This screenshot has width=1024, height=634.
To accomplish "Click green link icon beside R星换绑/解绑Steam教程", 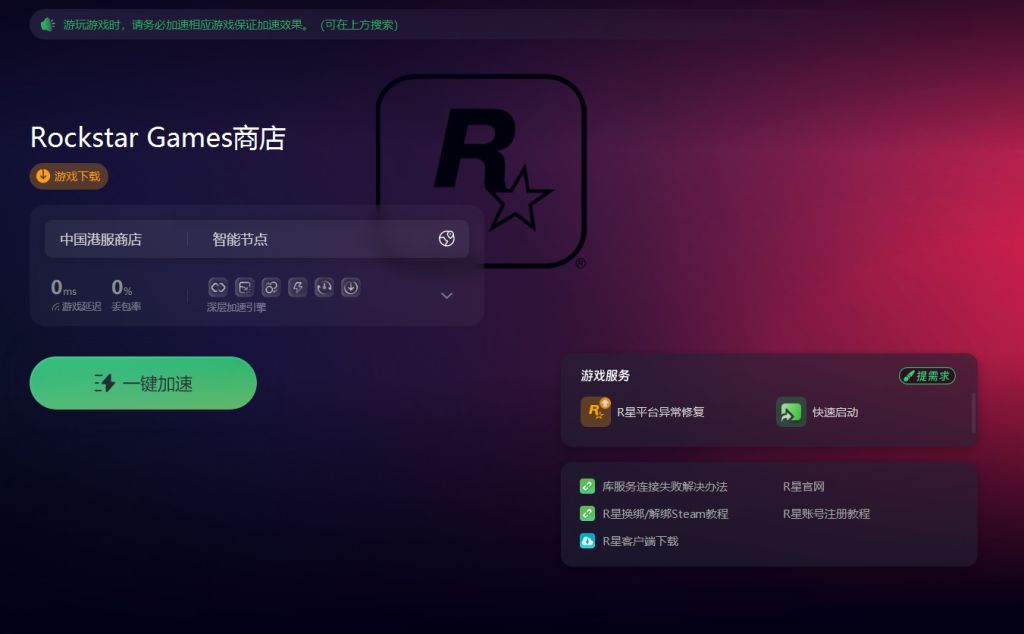I will [x=587, y=514].
